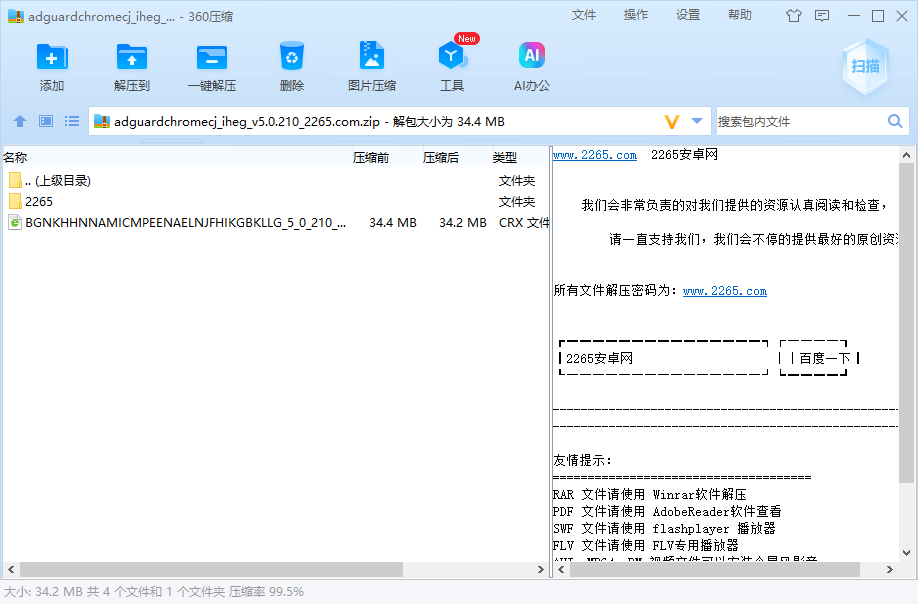918x604 pixels.
Task: Click the 友情提示 text in comment
Action: 583,460
